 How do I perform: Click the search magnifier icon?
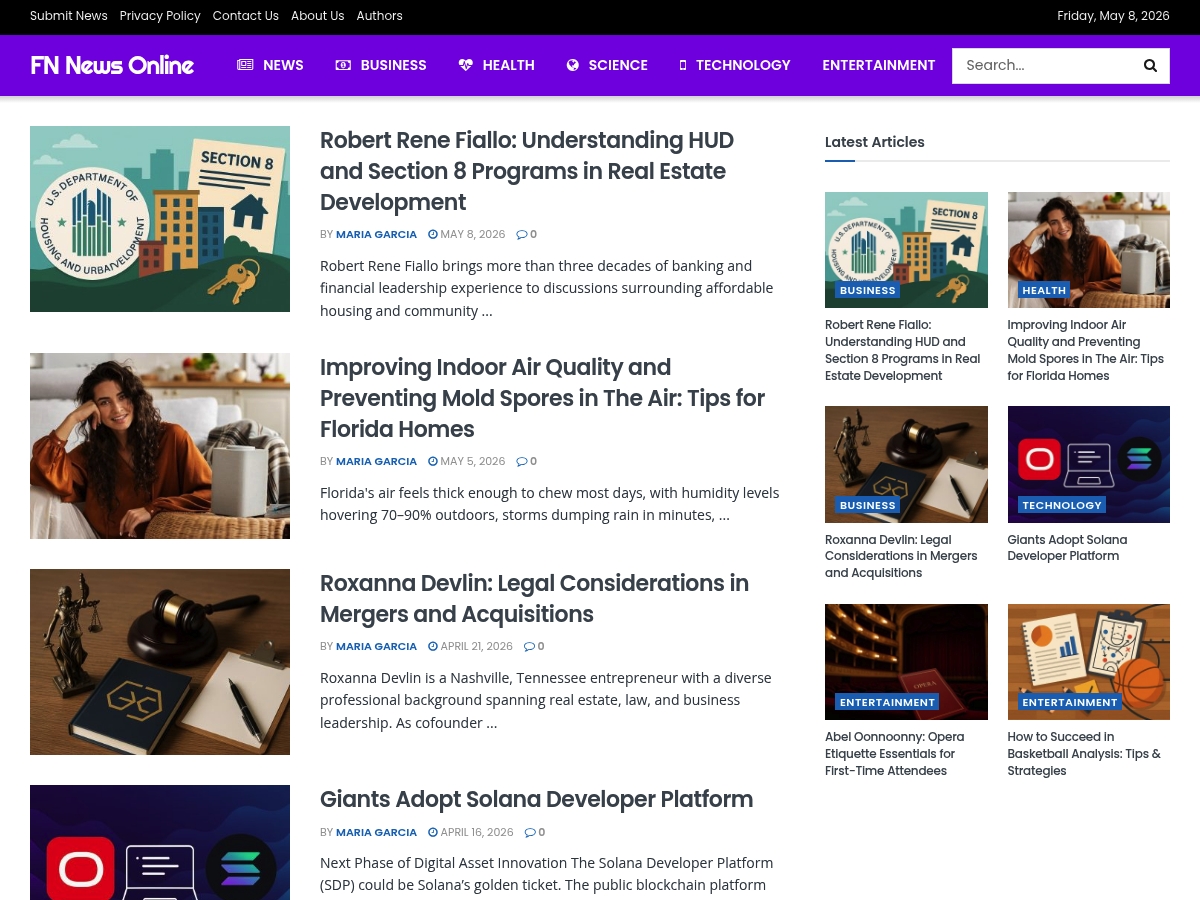point(1150,66)
